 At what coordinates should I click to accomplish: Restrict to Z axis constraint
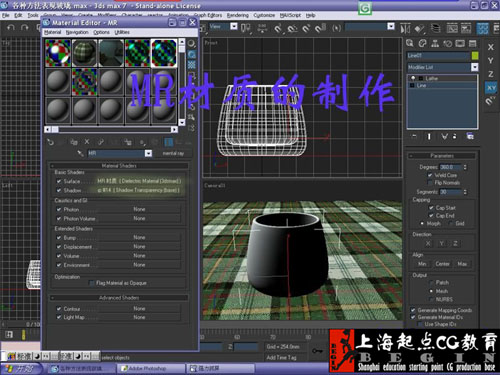491,74
